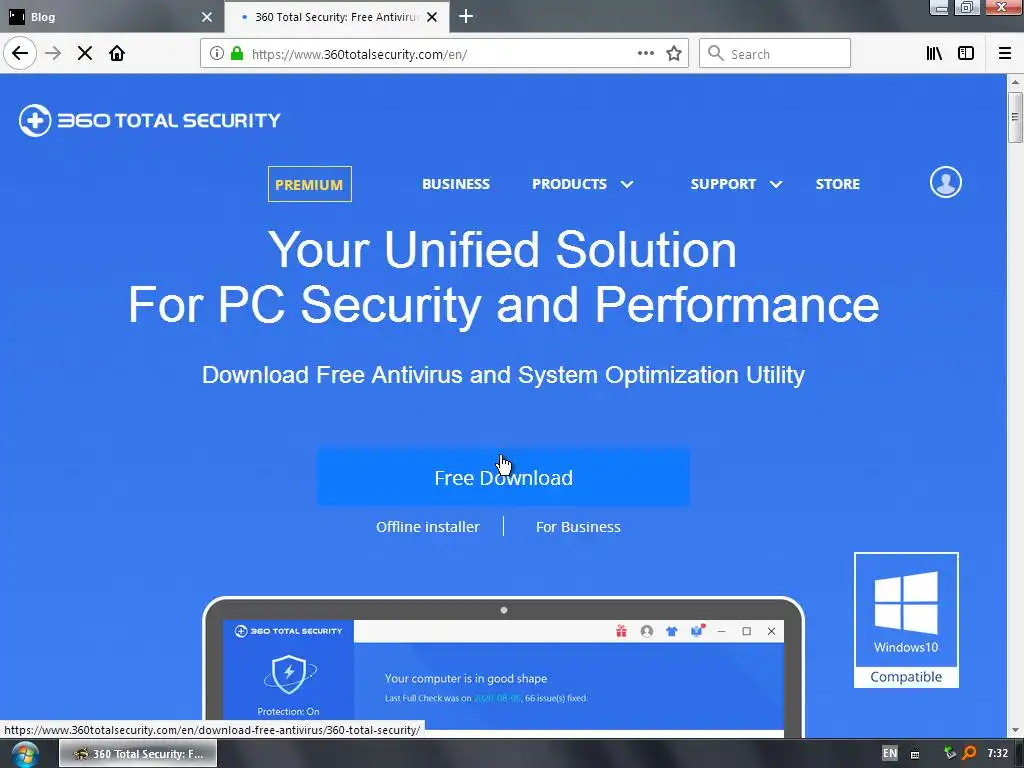Stop page loading with the X button
This screenshot has width=1024, height=768.
[85, 54]
